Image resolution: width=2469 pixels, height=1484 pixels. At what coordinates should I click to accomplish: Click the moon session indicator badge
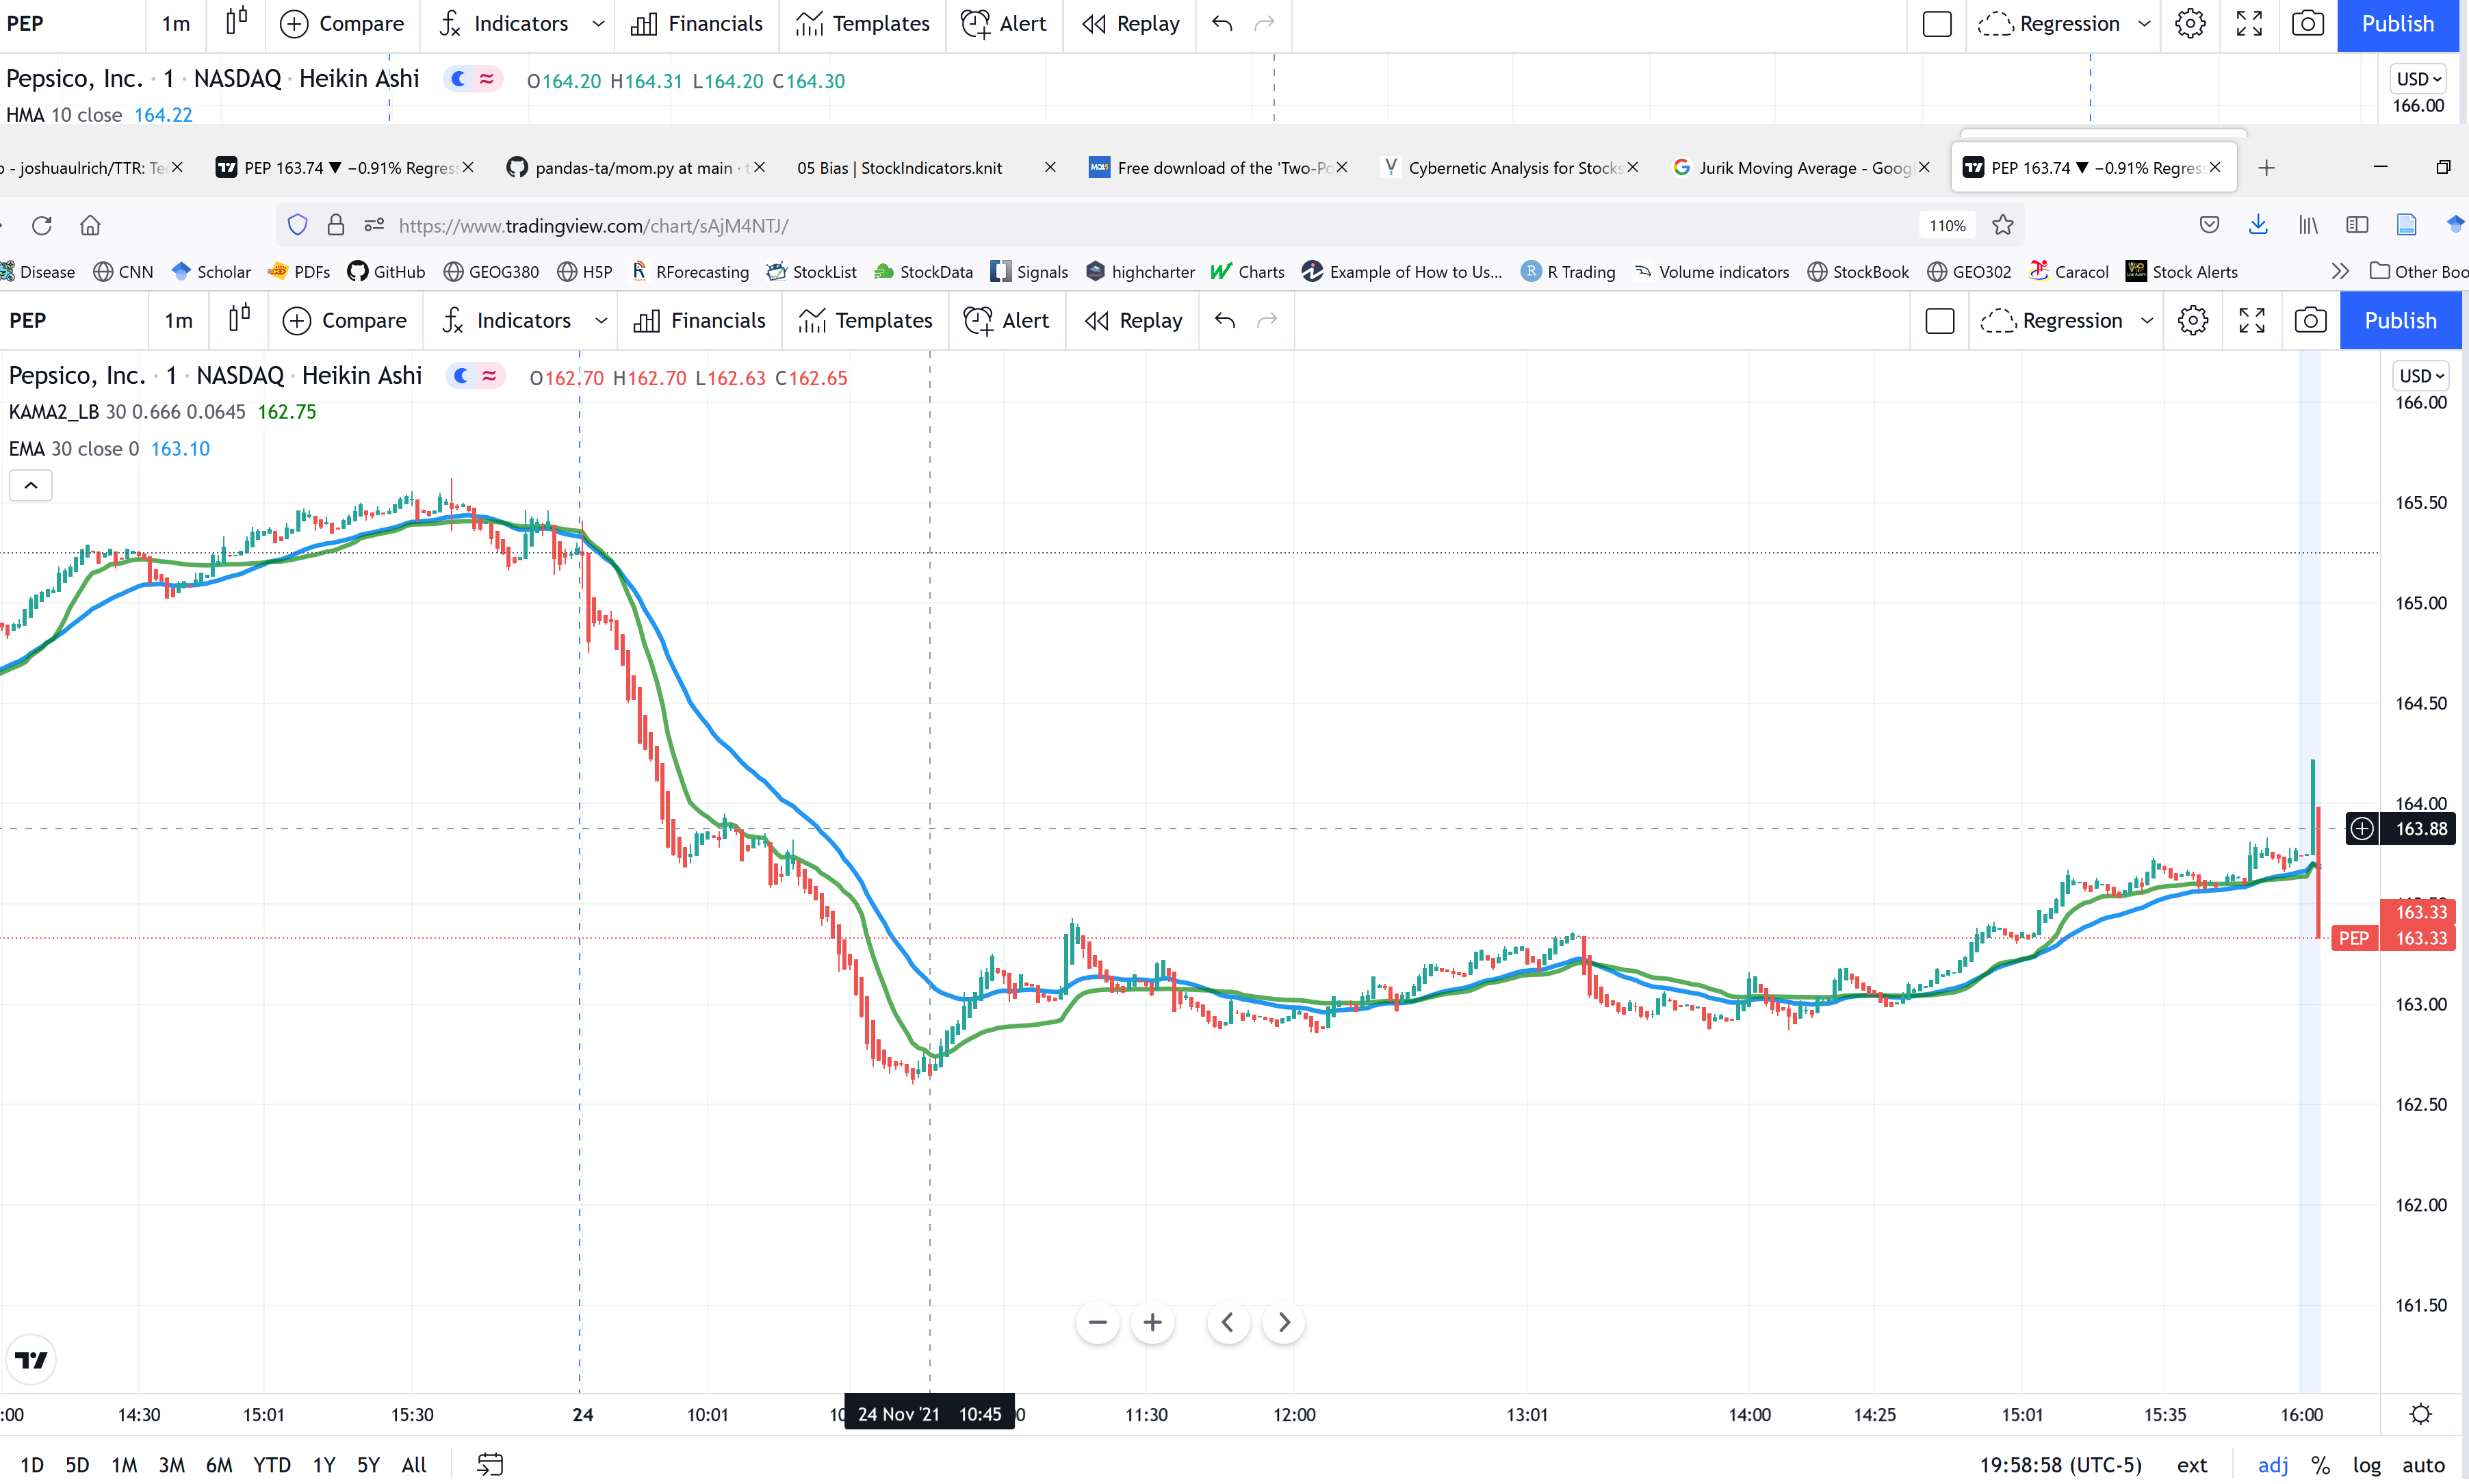pyautogui.click(x=461, y=376)
